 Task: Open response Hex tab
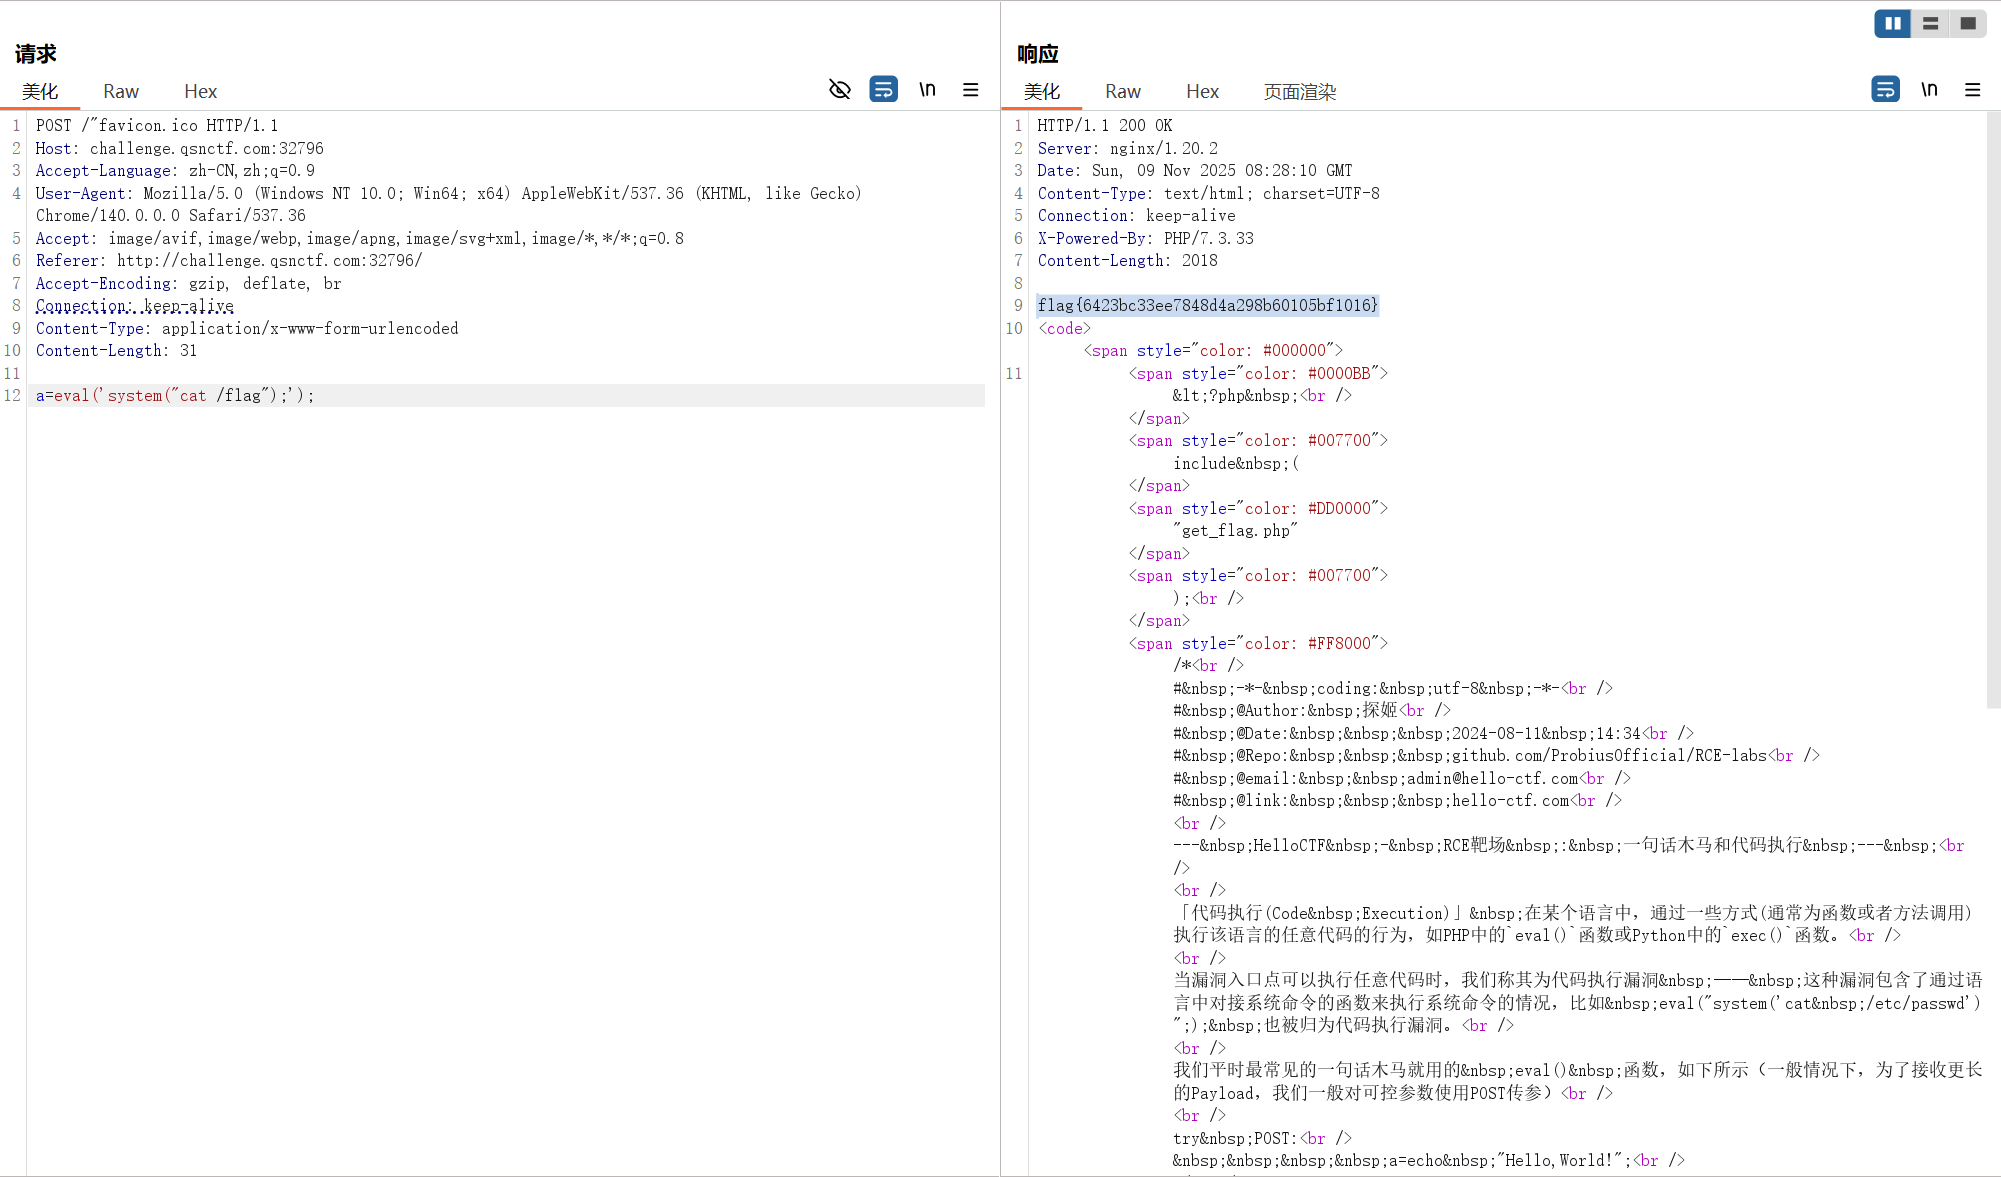click(x=1202, y=91)
